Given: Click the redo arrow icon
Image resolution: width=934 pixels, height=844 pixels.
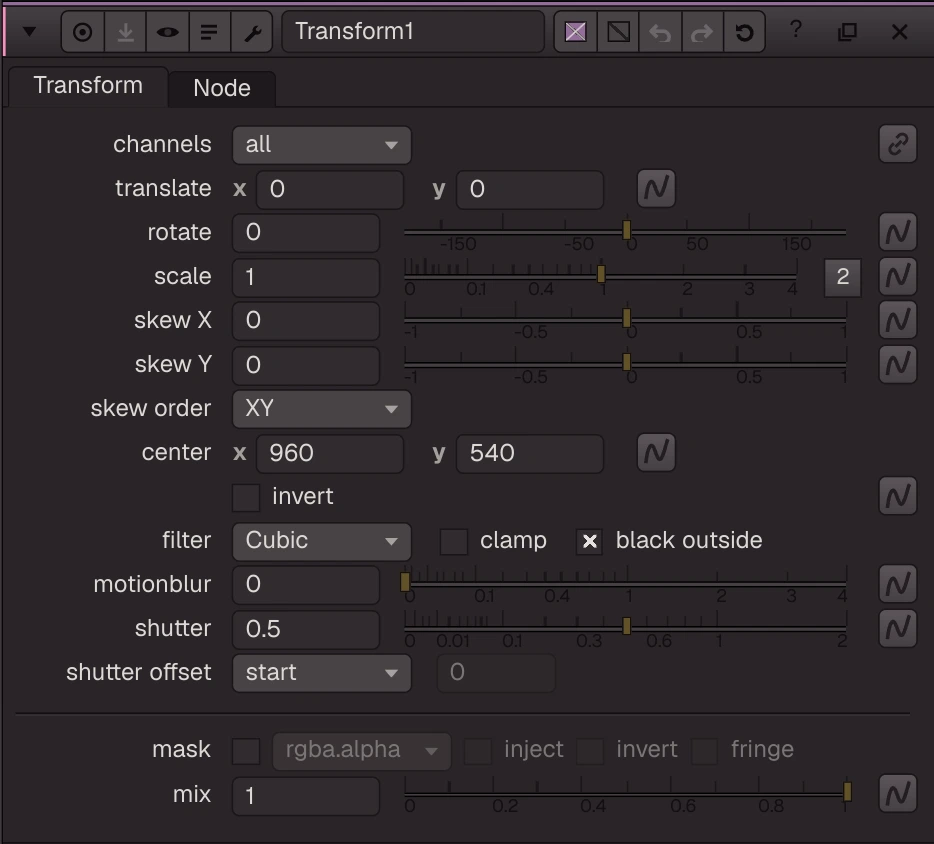Looking at the screenshot, I should pyautogui.click(x=702, y=32).
